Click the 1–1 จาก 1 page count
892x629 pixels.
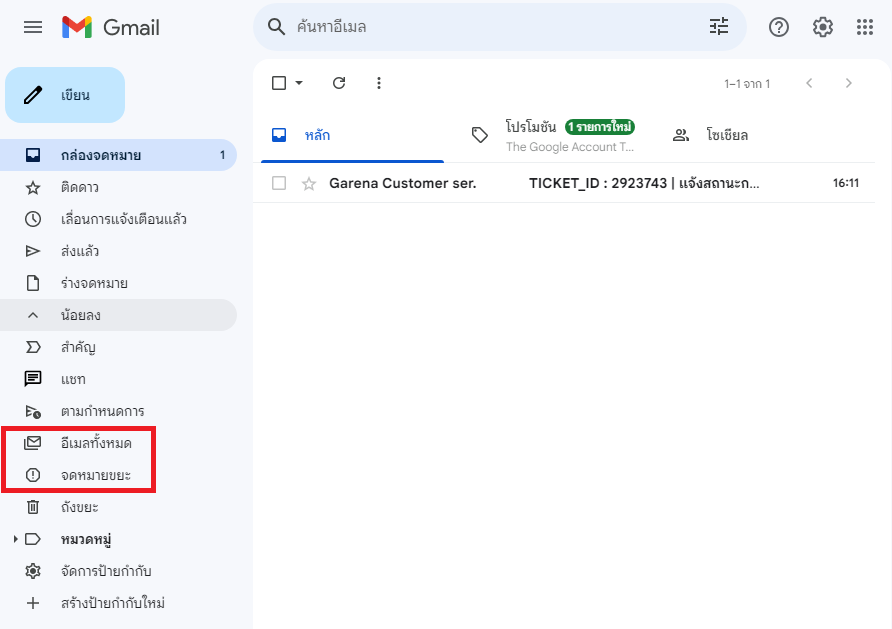[747, 84]
